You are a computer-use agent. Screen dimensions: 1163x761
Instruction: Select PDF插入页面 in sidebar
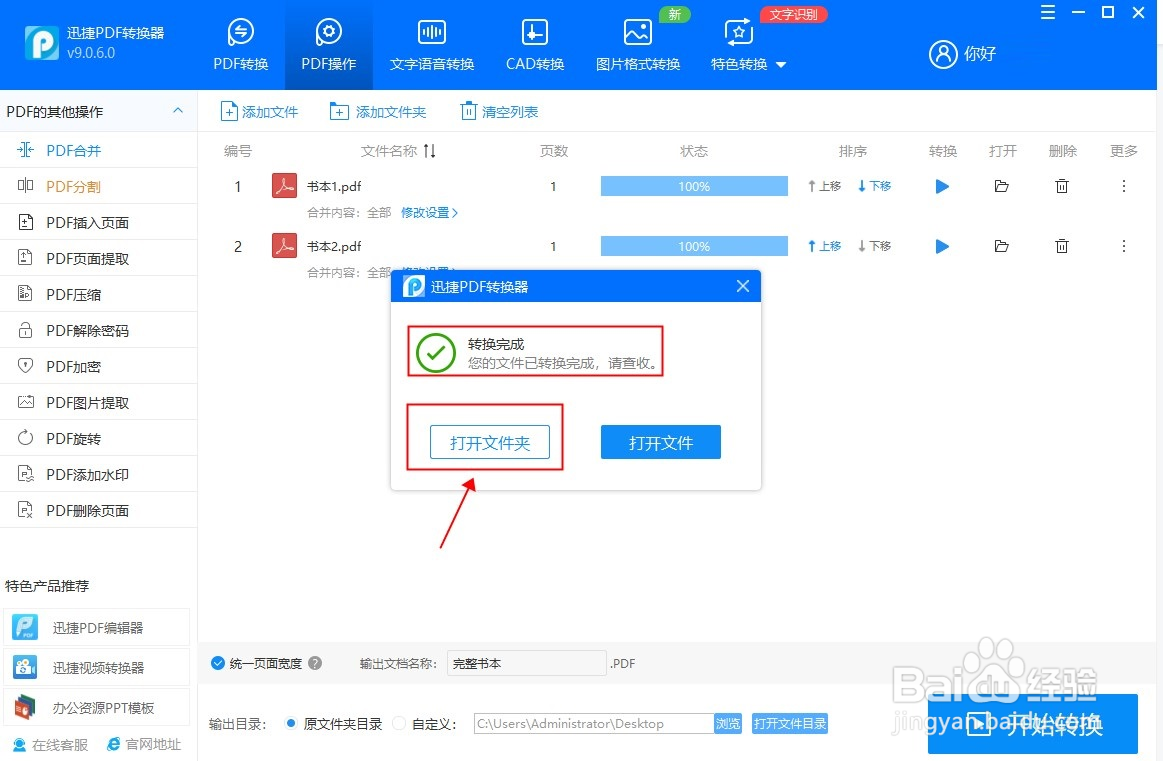click(x=99, y=223)
